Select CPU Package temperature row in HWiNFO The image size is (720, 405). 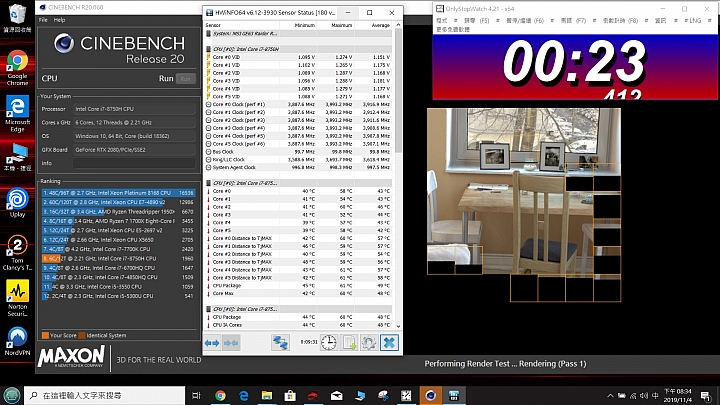[298, 286]
